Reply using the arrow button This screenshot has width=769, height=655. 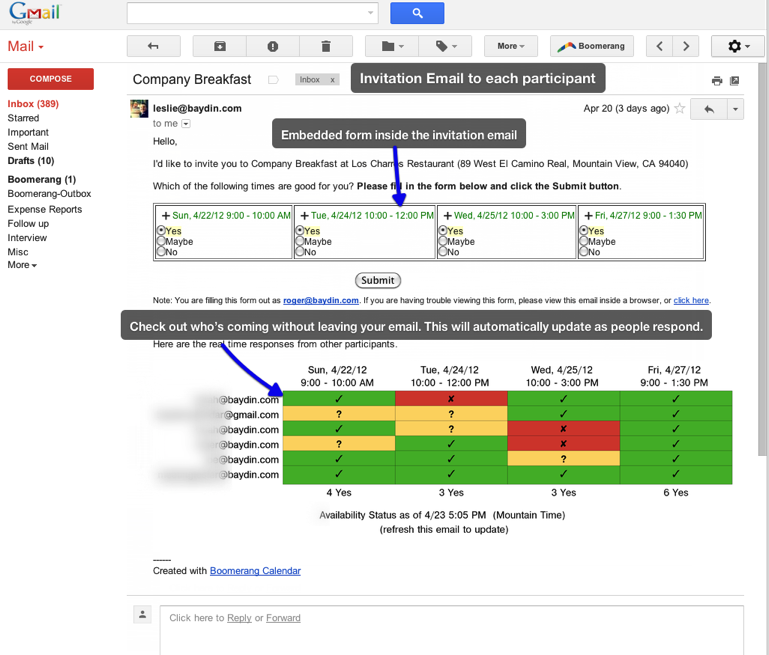point(709,109)
